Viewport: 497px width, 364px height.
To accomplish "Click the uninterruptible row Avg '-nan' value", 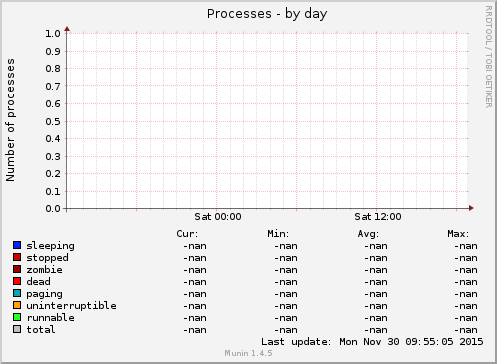I will coord(376,306).
